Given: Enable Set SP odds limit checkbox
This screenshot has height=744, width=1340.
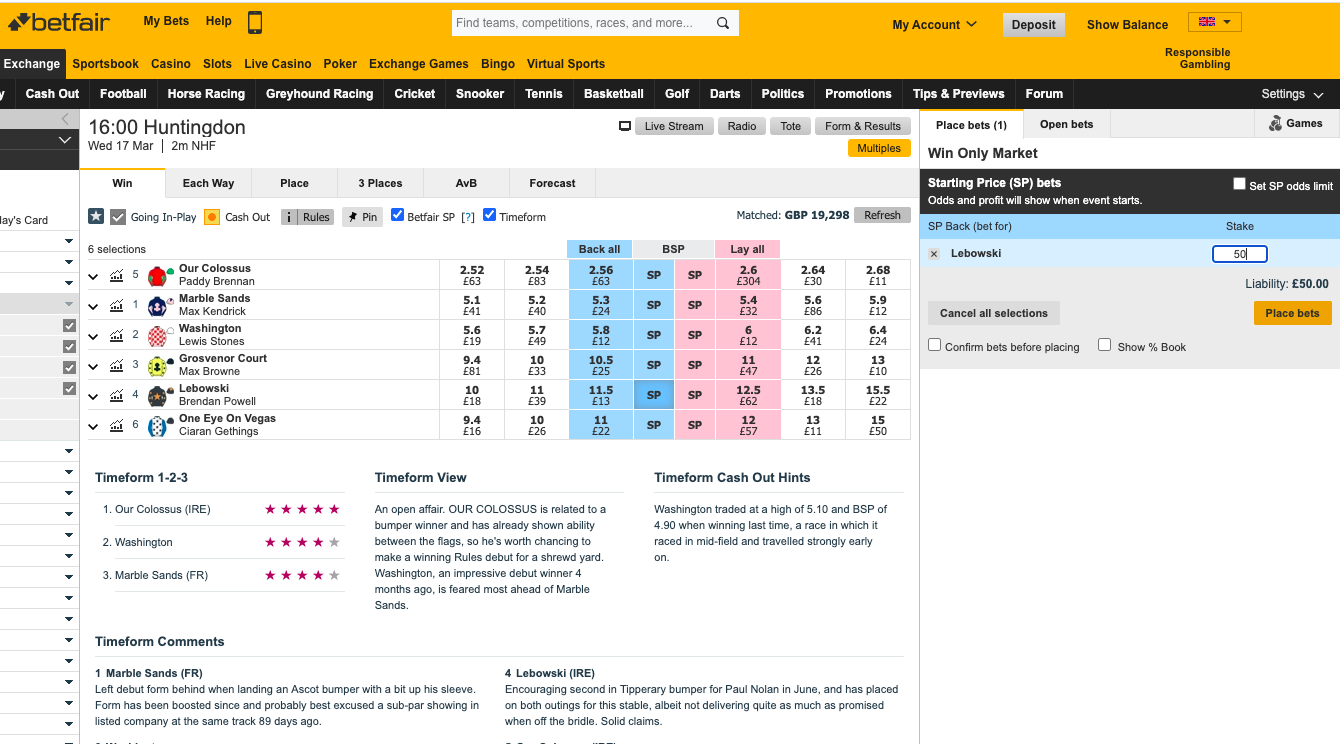Looking at the screenshot, I should pos(1239,184).
